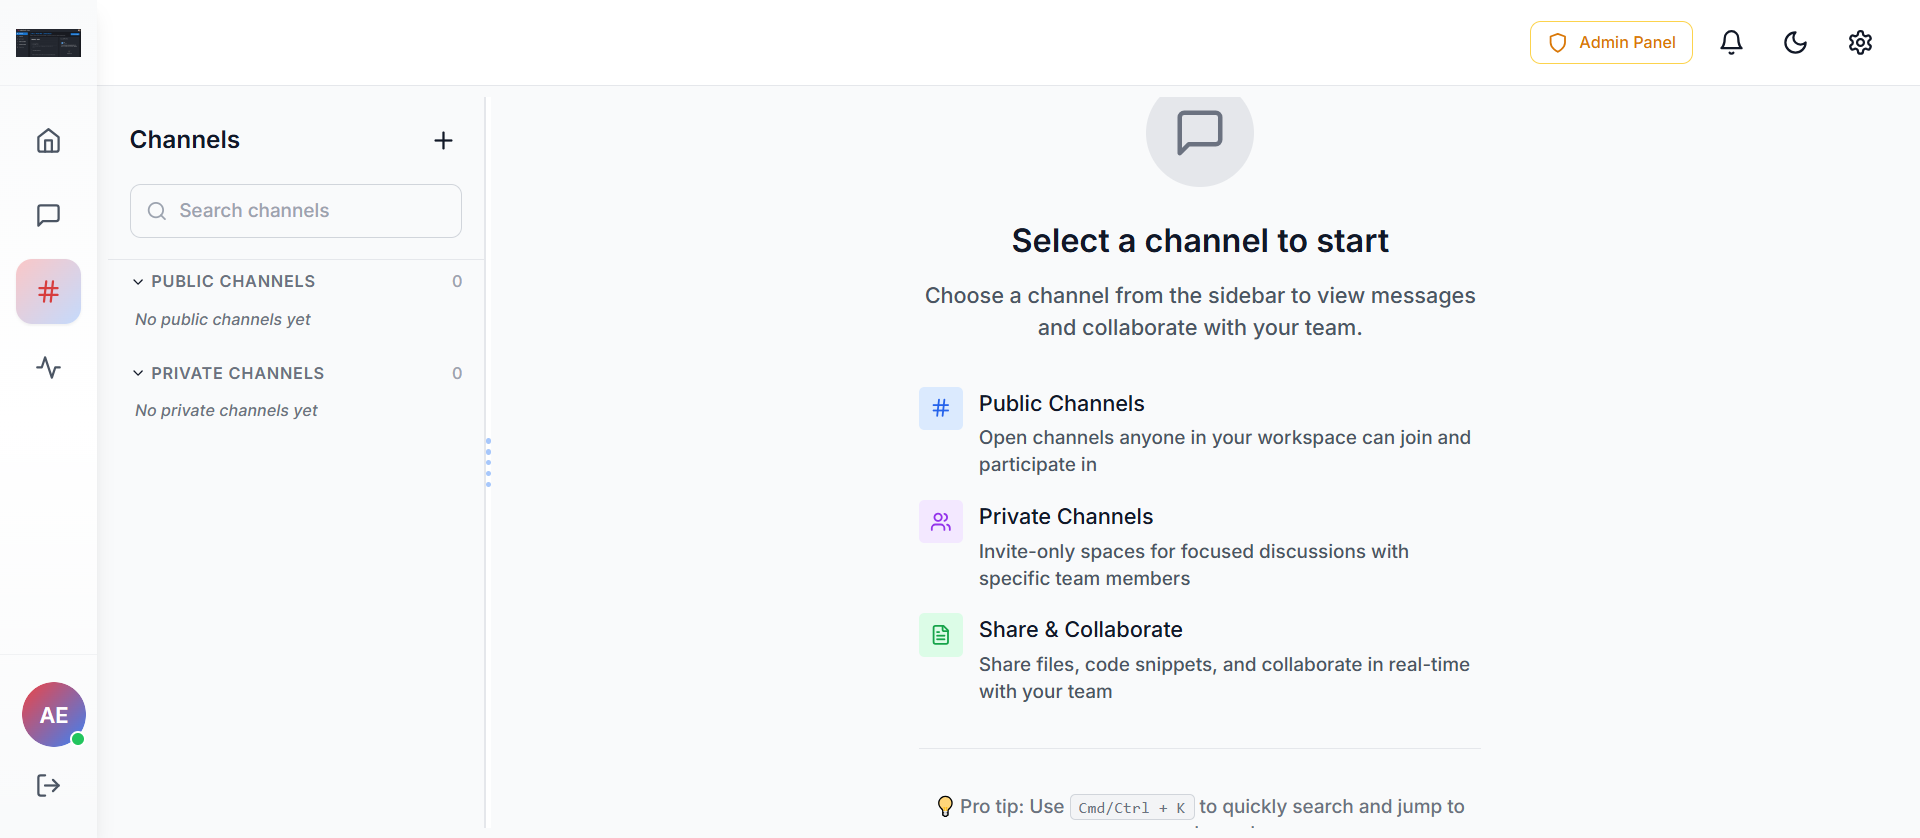Viewport: 1920px width, 838px height.
Task: Open notifications bell
Action: pos(1731,42)
